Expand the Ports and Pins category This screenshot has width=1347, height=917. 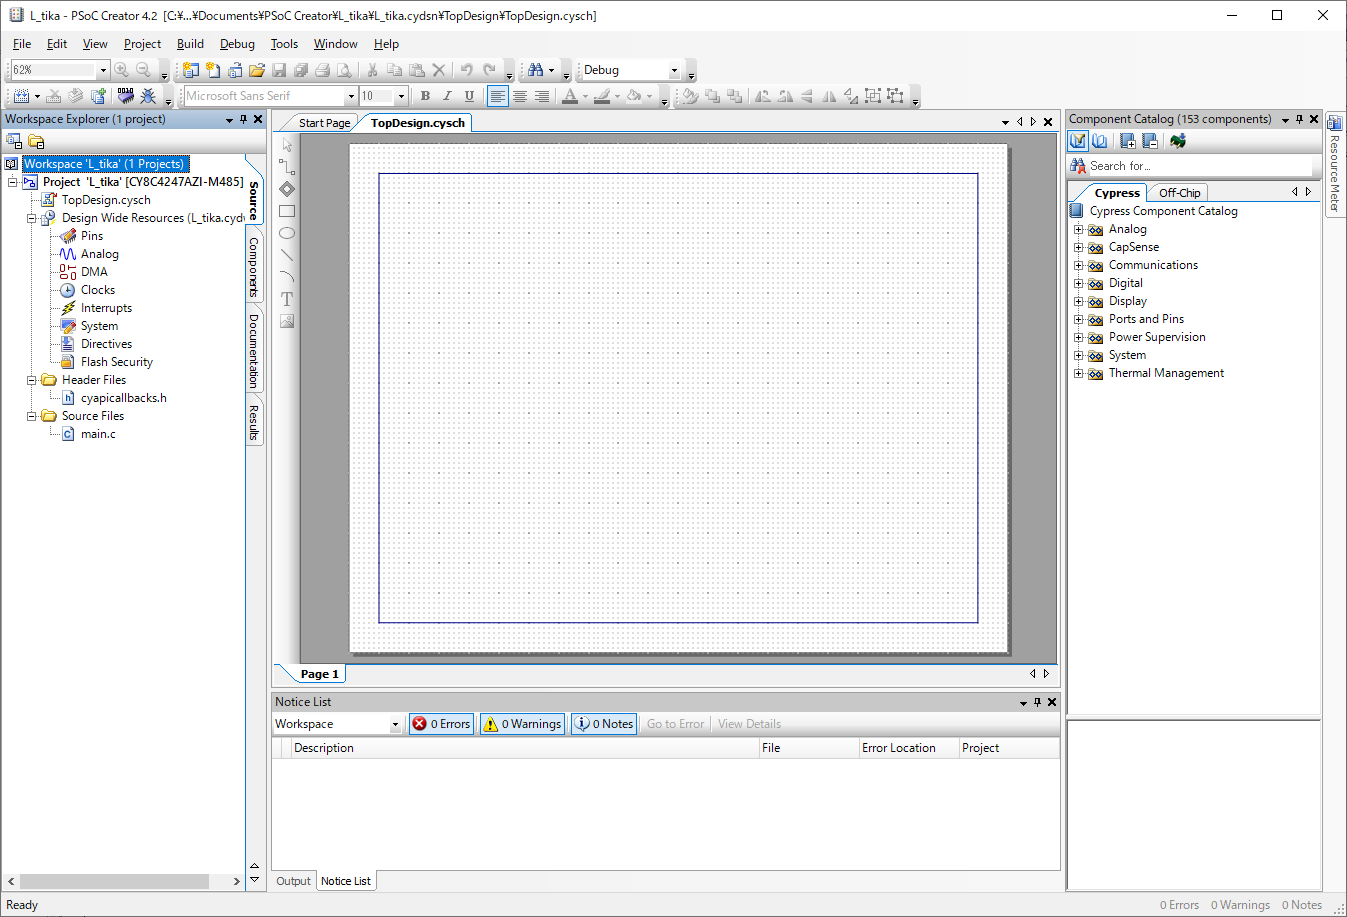click(1079, 319)
